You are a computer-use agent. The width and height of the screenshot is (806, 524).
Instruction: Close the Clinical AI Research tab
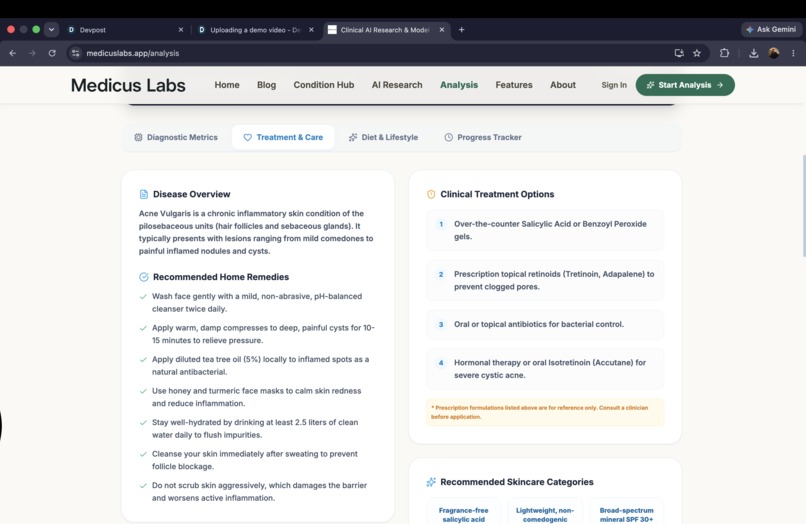click(442, 30)
